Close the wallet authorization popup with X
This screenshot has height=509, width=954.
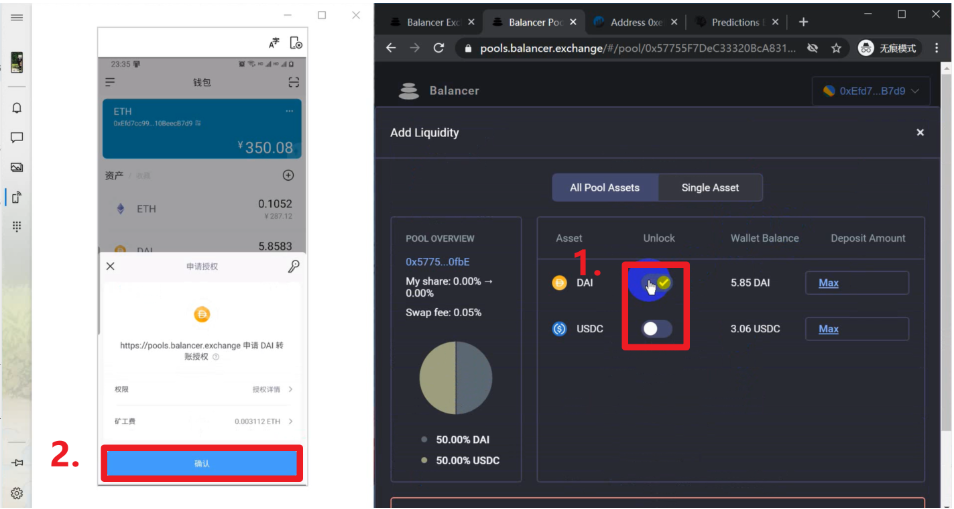tap(110, 267)
